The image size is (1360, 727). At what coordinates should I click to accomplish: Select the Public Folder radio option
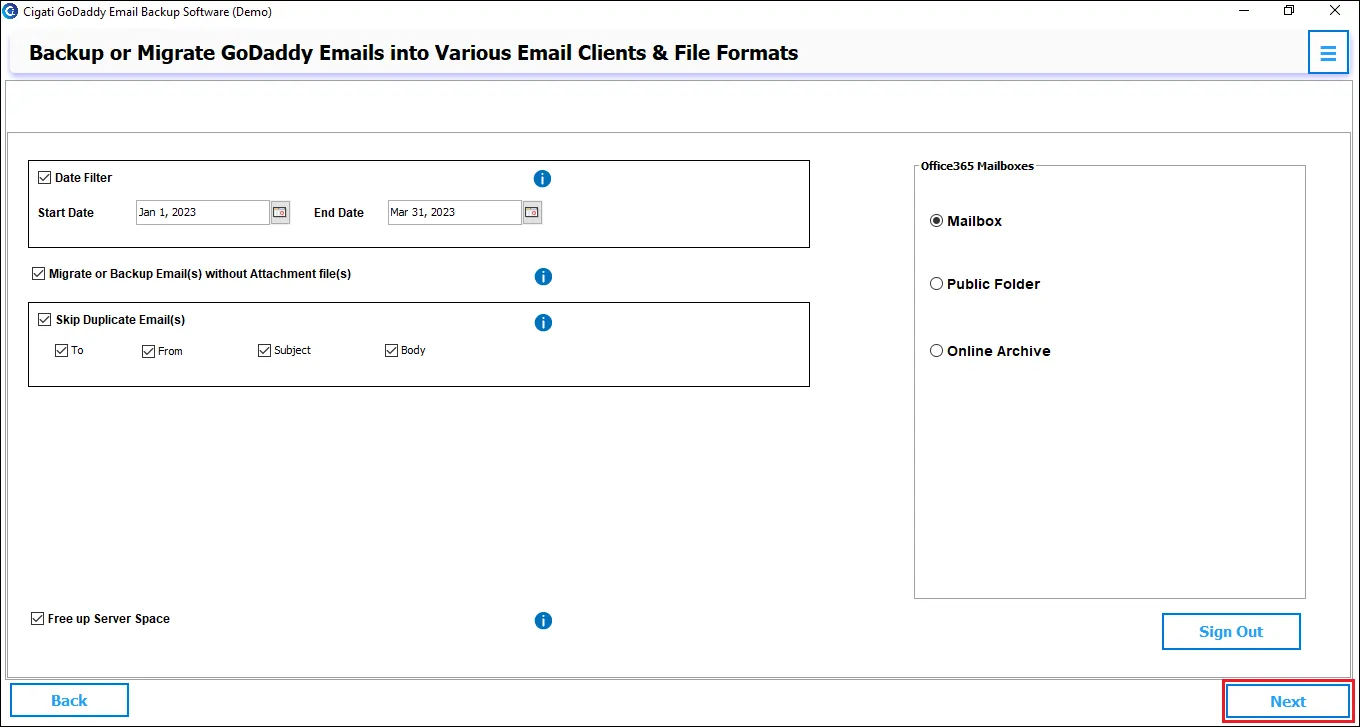tap(936, 284)
